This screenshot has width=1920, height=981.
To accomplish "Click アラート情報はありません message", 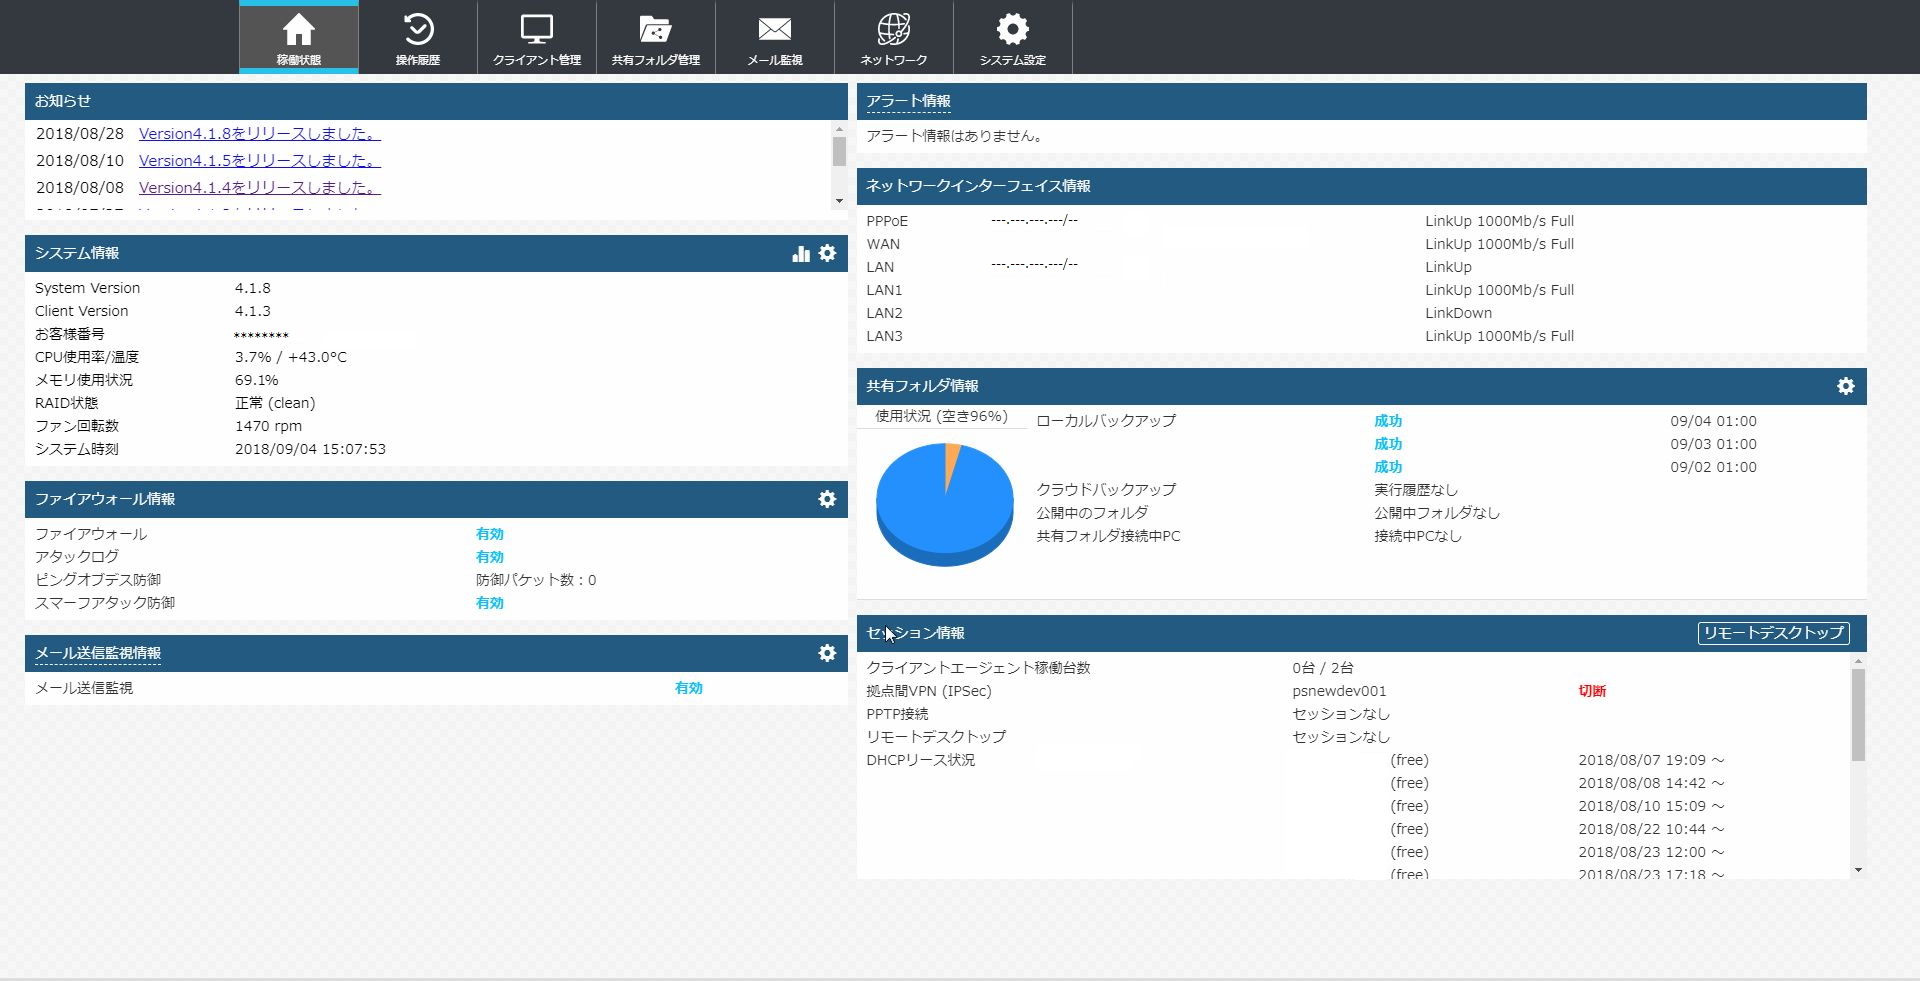I will click(956, 136).
